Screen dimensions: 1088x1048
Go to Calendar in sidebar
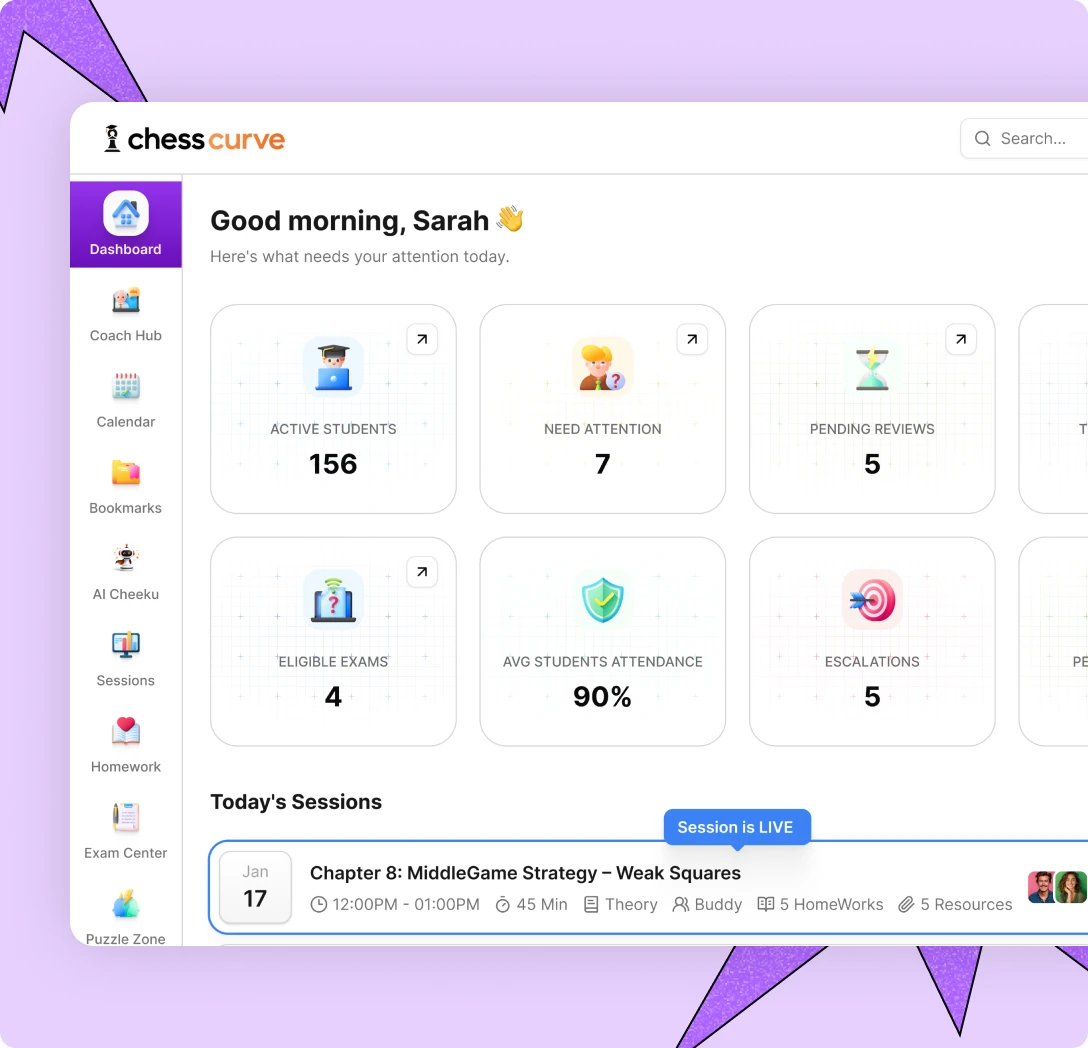point(126,400)
